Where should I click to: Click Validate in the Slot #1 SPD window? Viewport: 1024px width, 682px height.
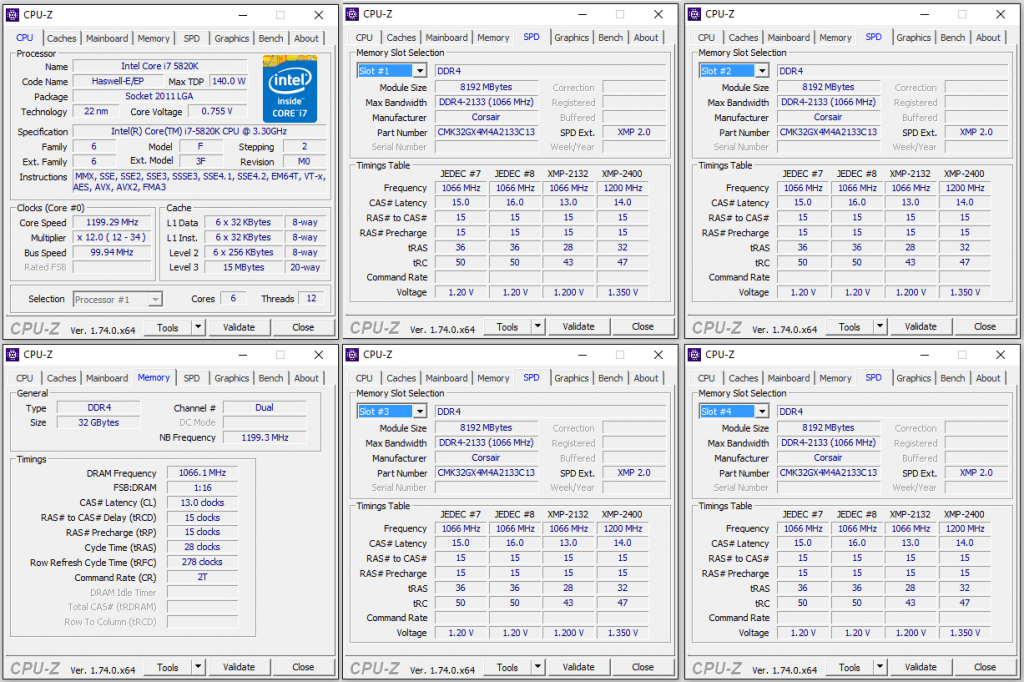[580, 326]
